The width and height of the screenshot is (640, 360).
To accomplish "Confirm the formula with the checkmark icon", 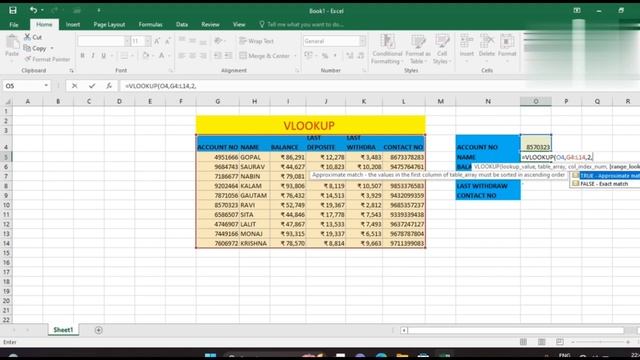I will coord(92,86).
